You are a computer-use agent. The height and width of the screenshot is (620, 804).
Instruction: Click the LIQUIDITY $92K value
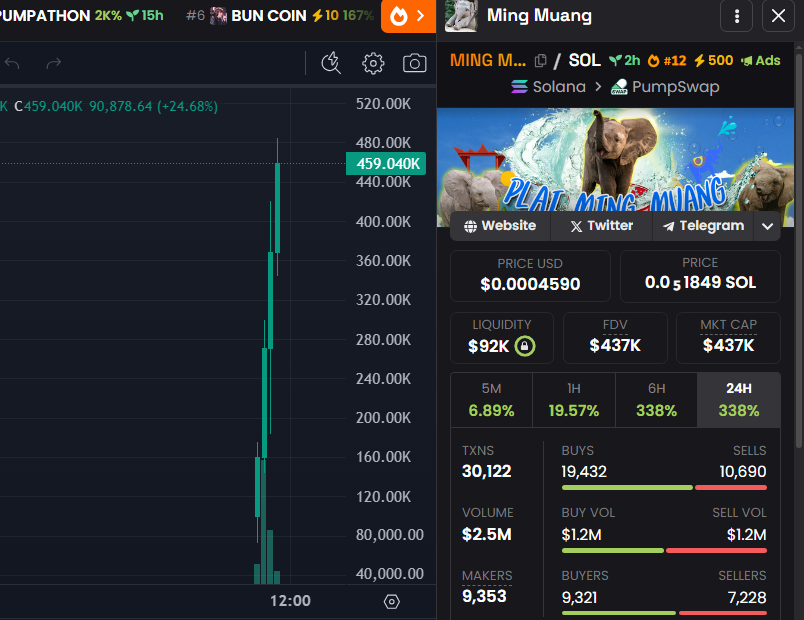click(x=488, y=346)
